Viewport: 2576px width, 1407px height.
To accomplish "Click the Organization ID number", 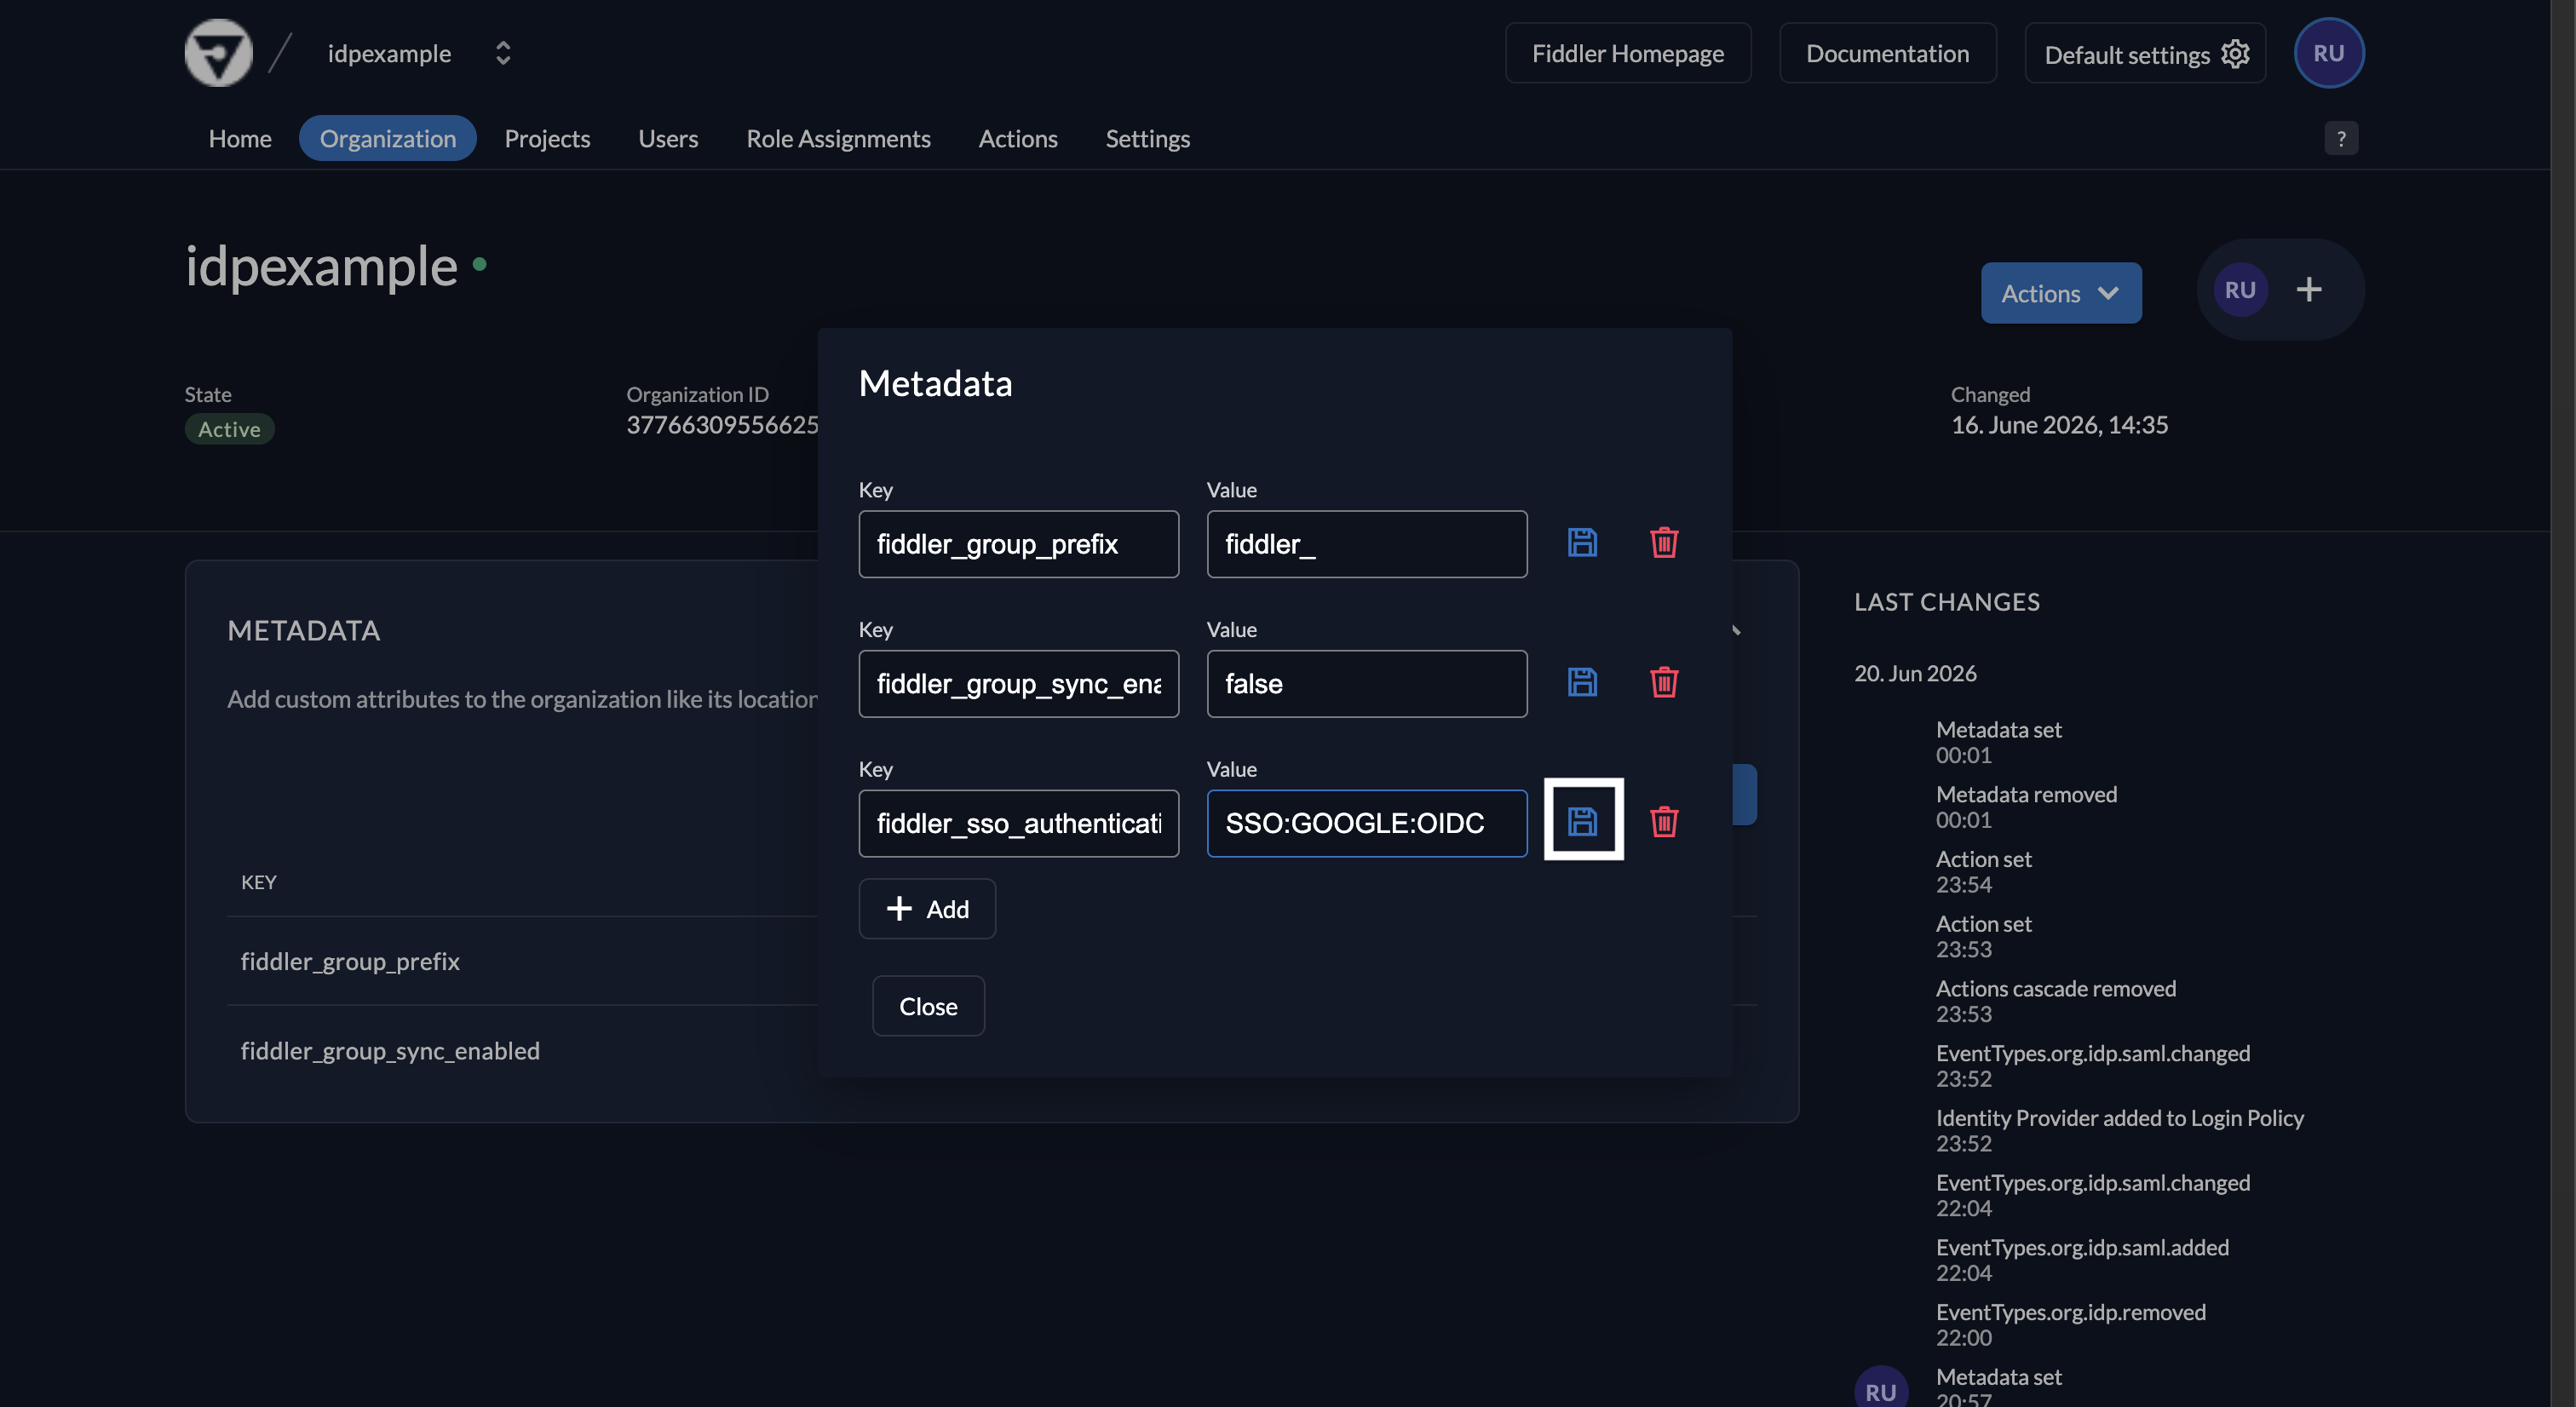I will [x=722, y=425].
